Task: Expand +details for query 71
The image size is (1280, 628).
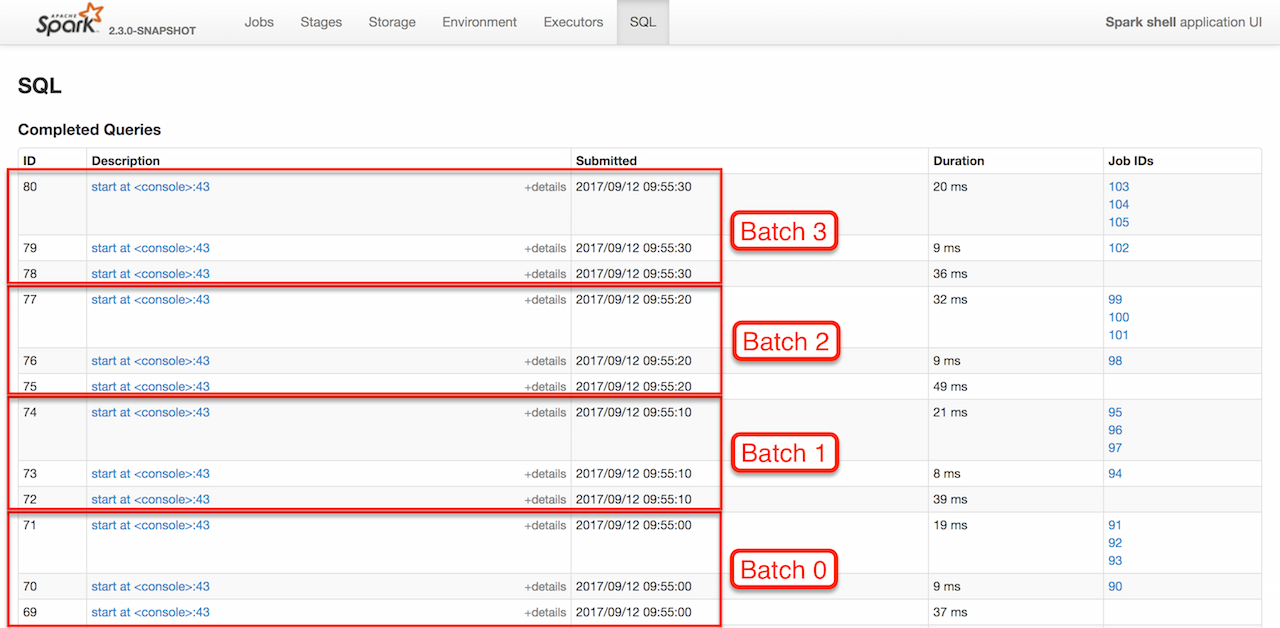Action: [545, 526]
